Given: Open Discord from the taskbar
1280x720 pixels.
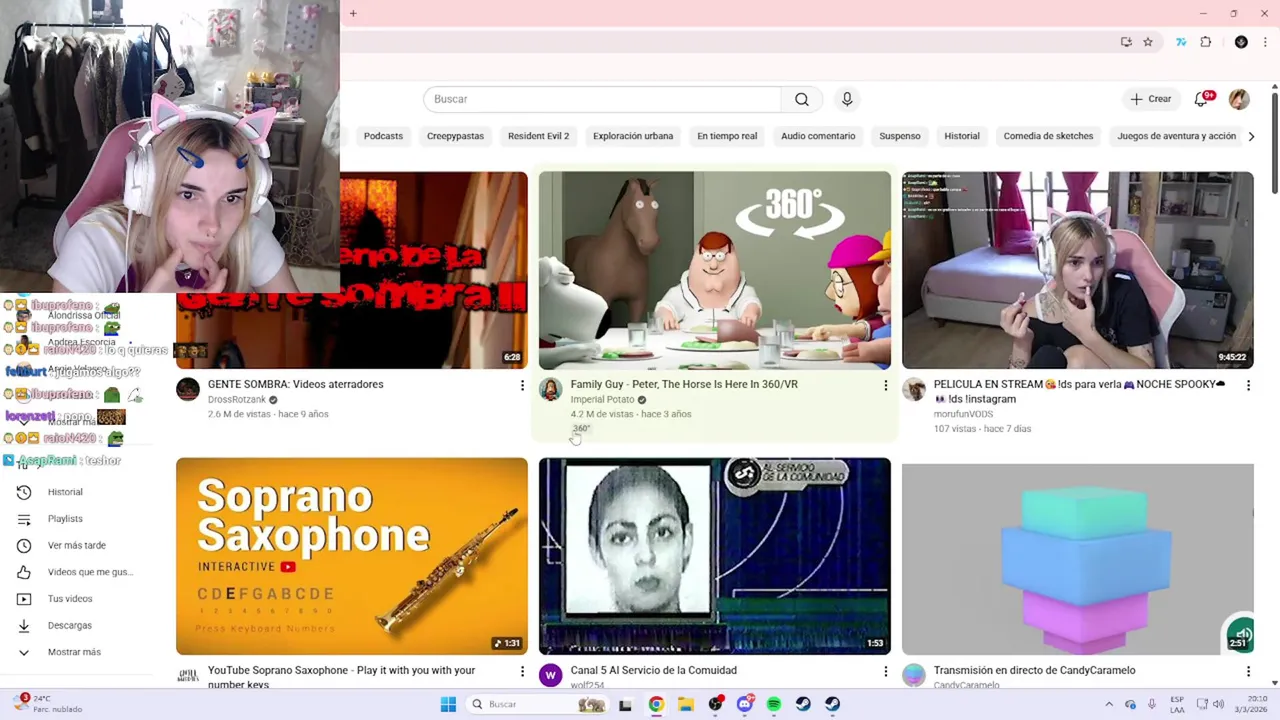Looking at the screenshot, I should point(744,704).
